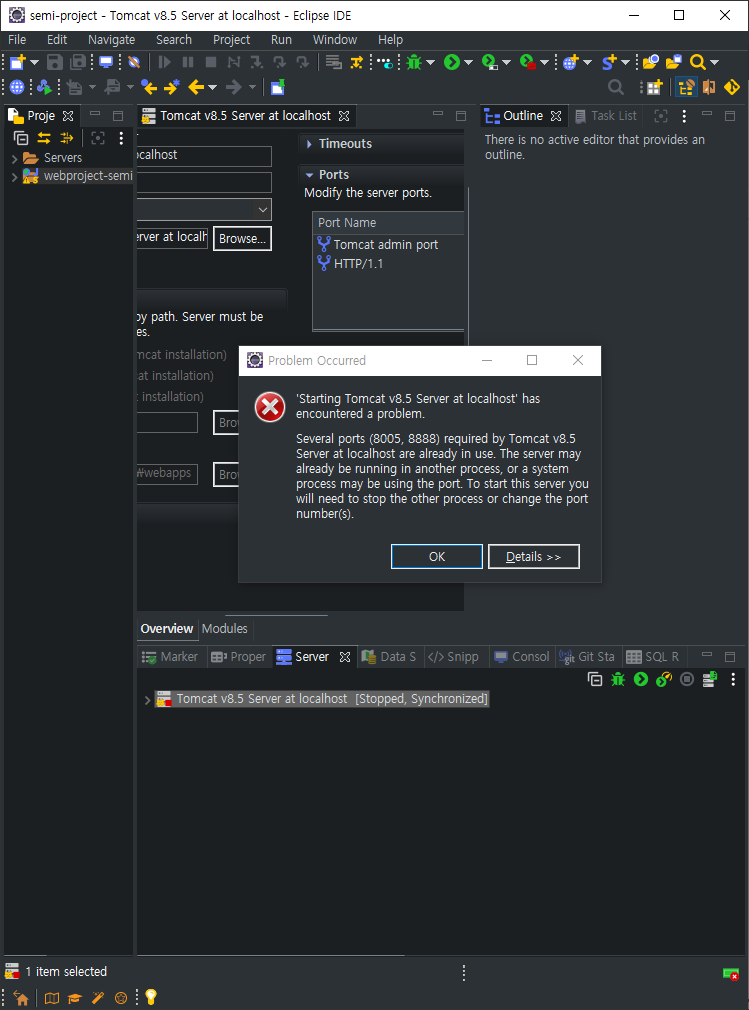Click the Search magnifier icon in the top toolbar
The width and height of the screenshot is (749, 1010).
[x=697, y=62]
